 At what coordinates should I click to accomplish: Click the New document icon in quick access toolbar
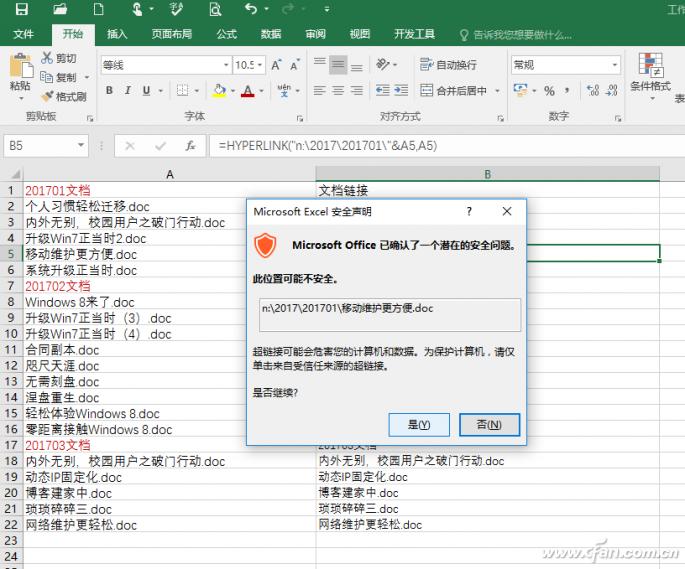99,9
